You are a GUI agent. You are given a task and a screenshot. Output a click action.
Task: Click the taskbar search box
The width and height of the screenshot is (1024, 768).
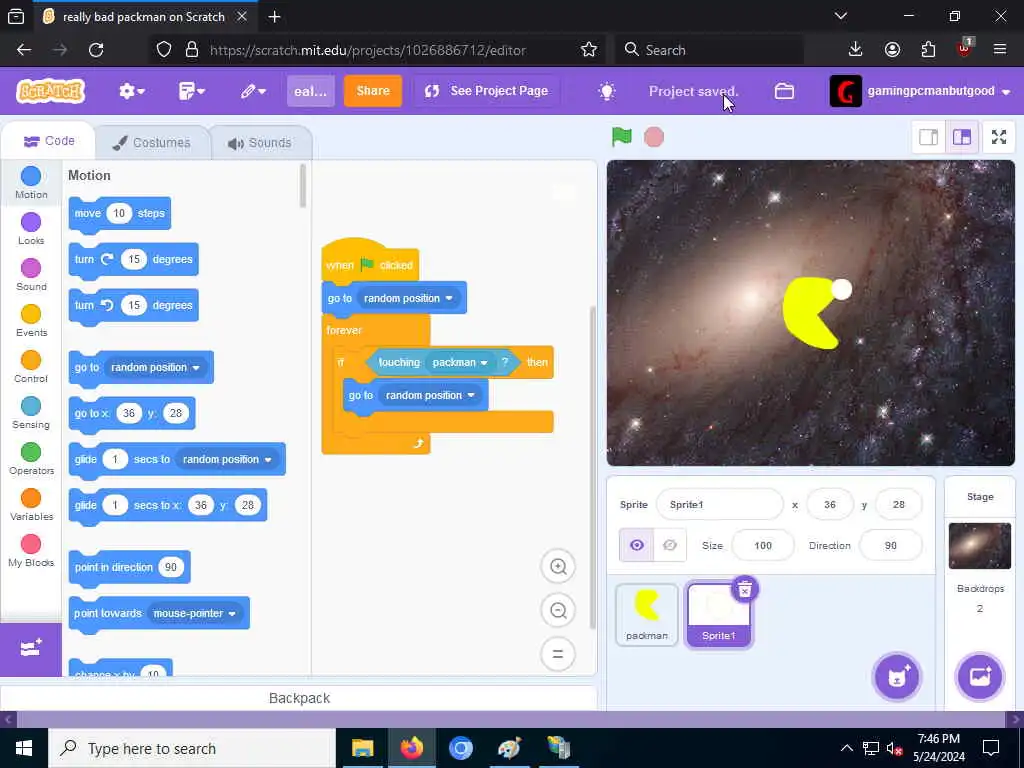[191, 748]
